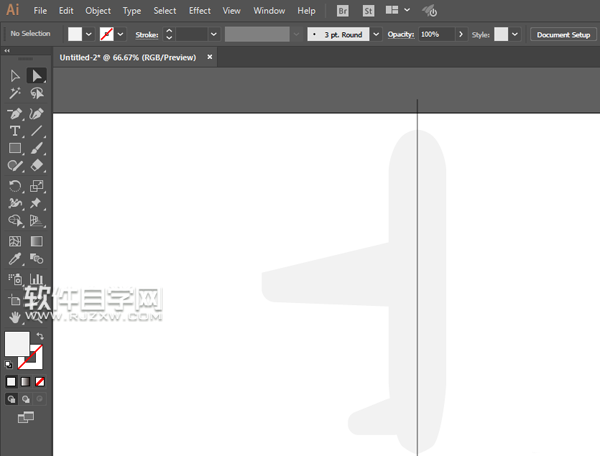The height and width of the screenshot is (456, 600).
Task: Select the Pen tool
Action: (x=15, y=113)
